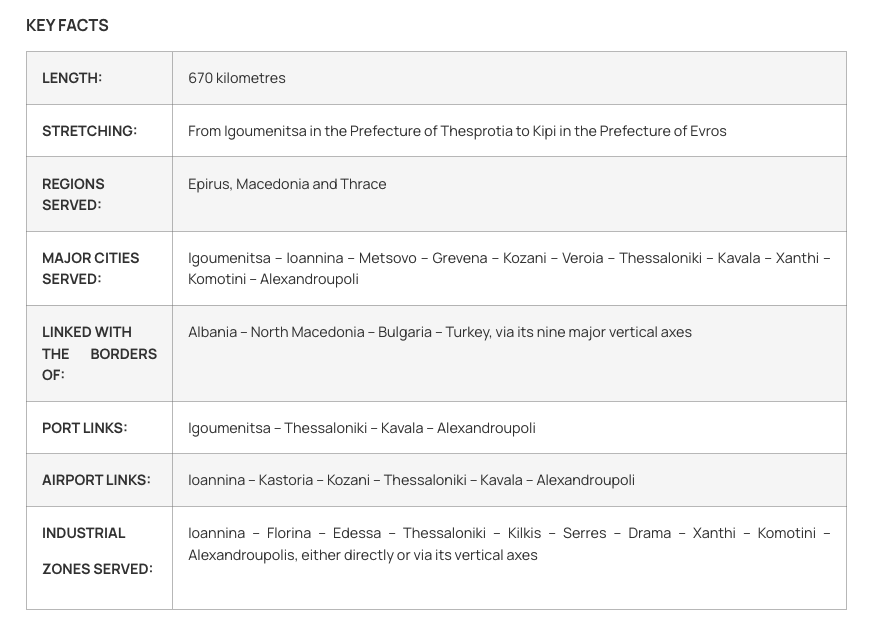The height and width of the screenshot is (633, 875).
Task: Click the LINKED WITH THE BORDERS OF label
Action: point(99,353)
